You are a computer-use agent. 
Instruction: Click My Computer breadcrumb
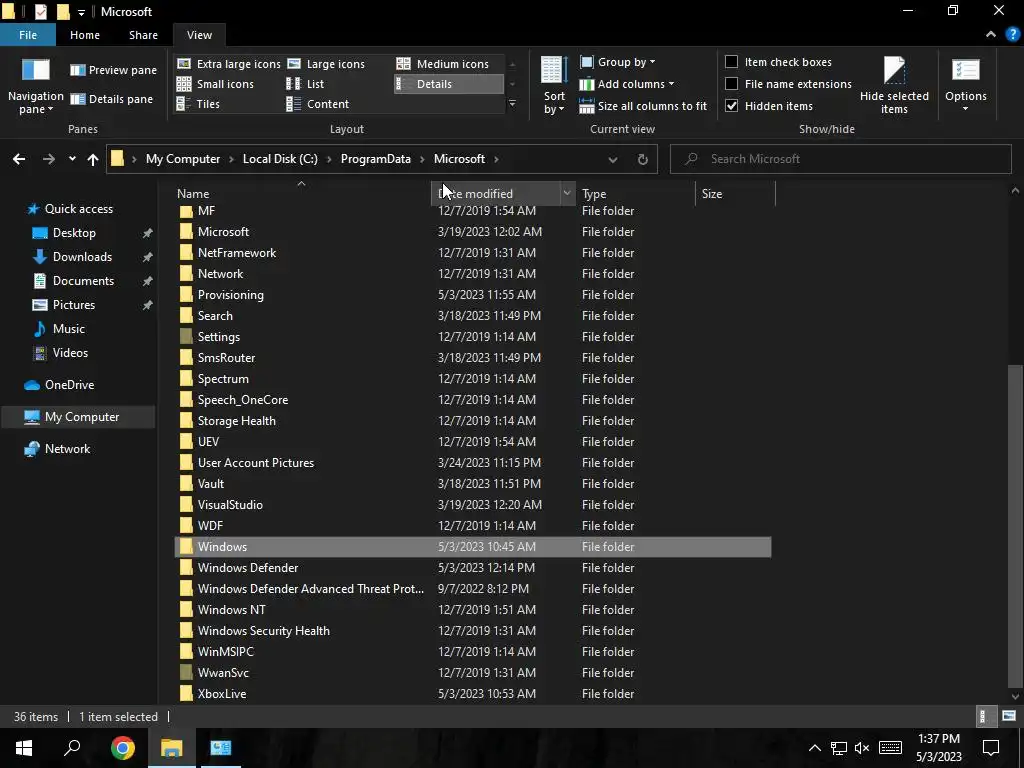pyautogui.click(x=183, y=159)
